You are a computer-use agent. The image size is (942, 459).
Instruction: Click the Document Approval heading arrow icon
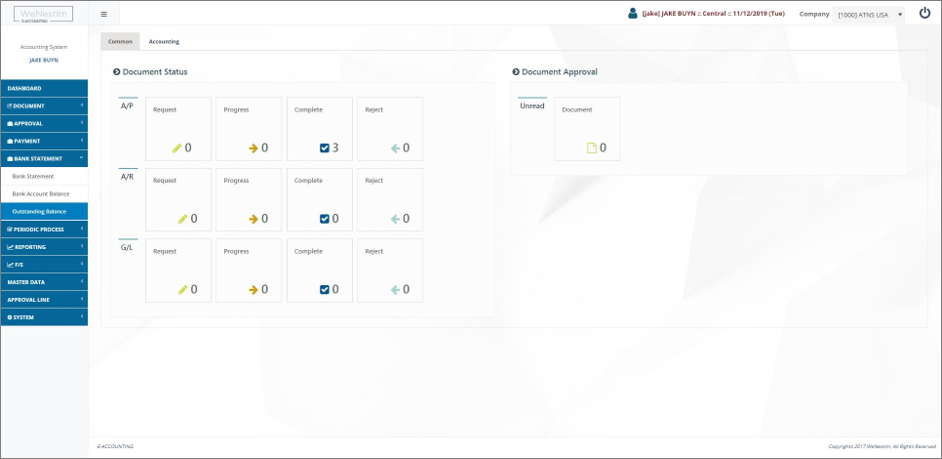[x=515, y=71]
